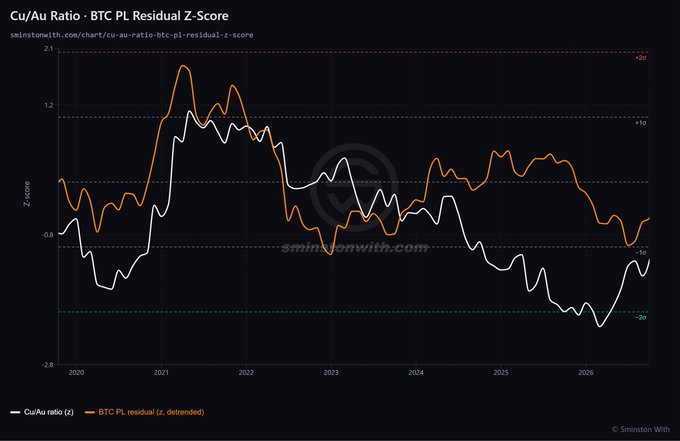
Task: Click the 2.1 y-axis value
Action: pos(49,49)
